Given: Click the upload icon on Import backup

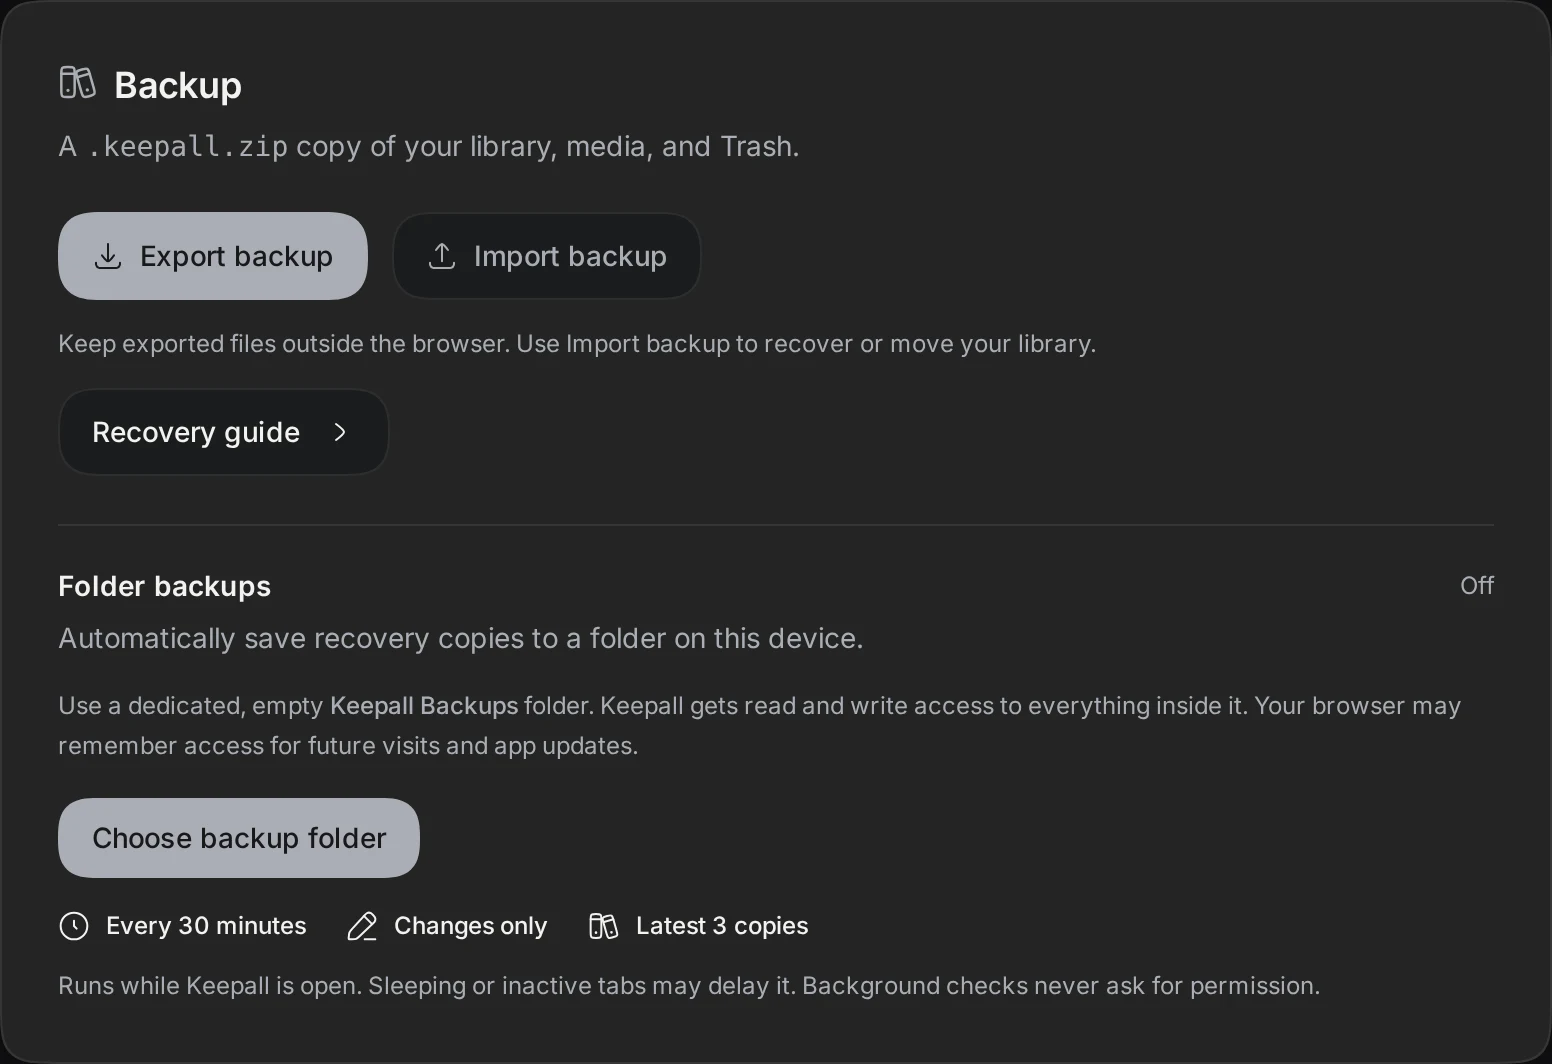Looking at the screenshot, I should point(442,257).
